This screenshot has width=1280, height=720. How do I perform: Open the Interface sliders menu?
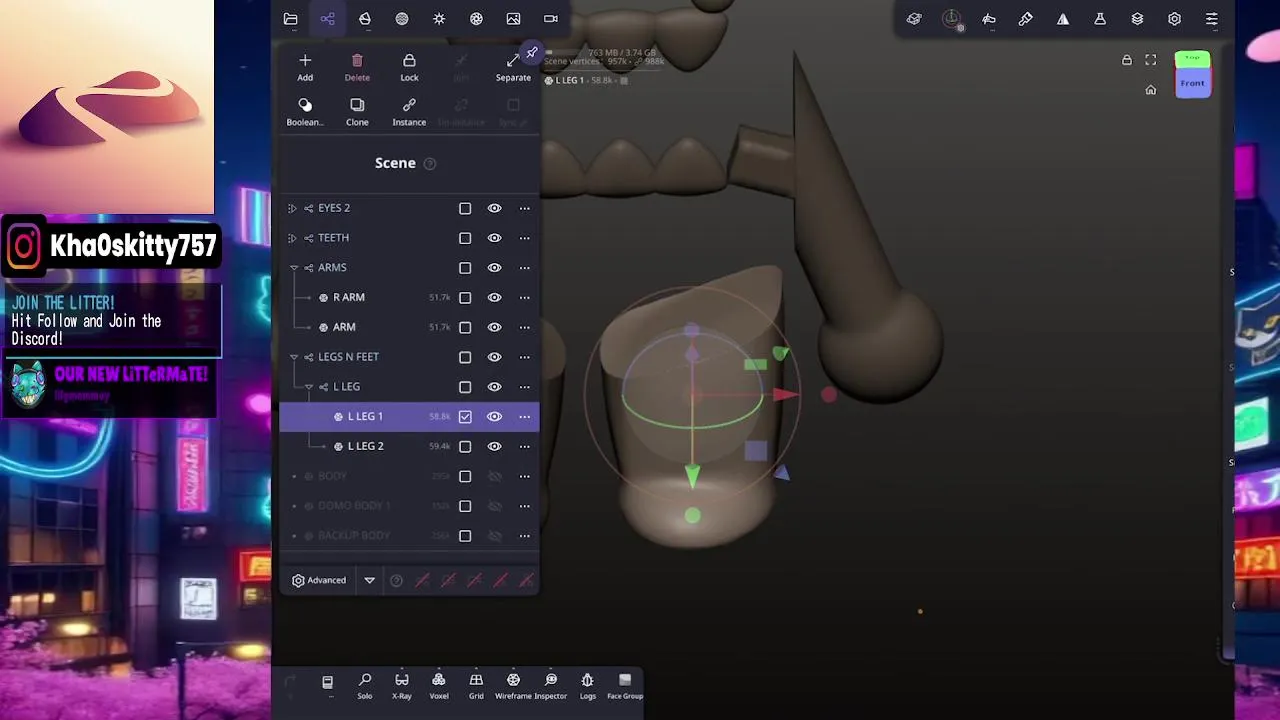pyautogui.click(x=1211, y=19)
